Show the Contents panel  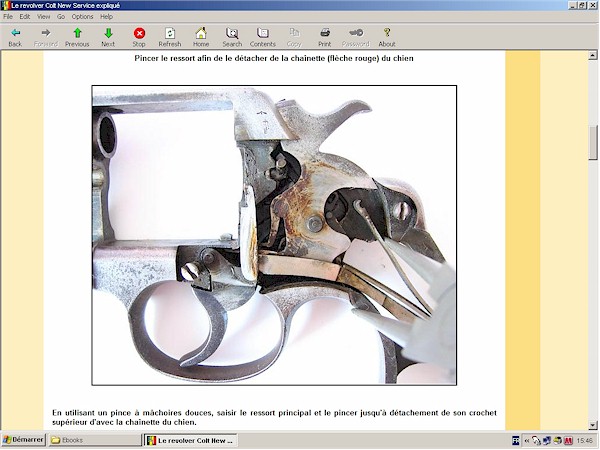[263, 37]
